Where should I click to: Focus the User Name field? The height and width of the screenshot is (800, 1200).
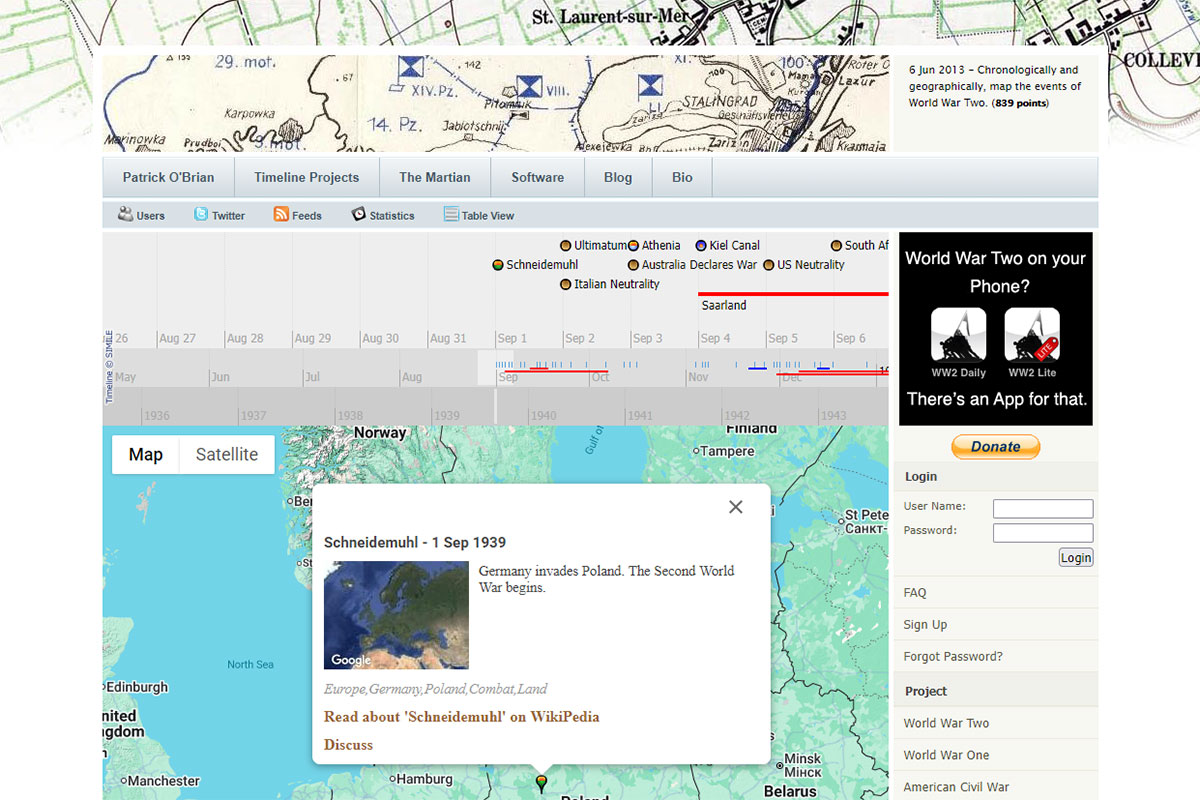pyautogui.click(x=1043, y=508)
